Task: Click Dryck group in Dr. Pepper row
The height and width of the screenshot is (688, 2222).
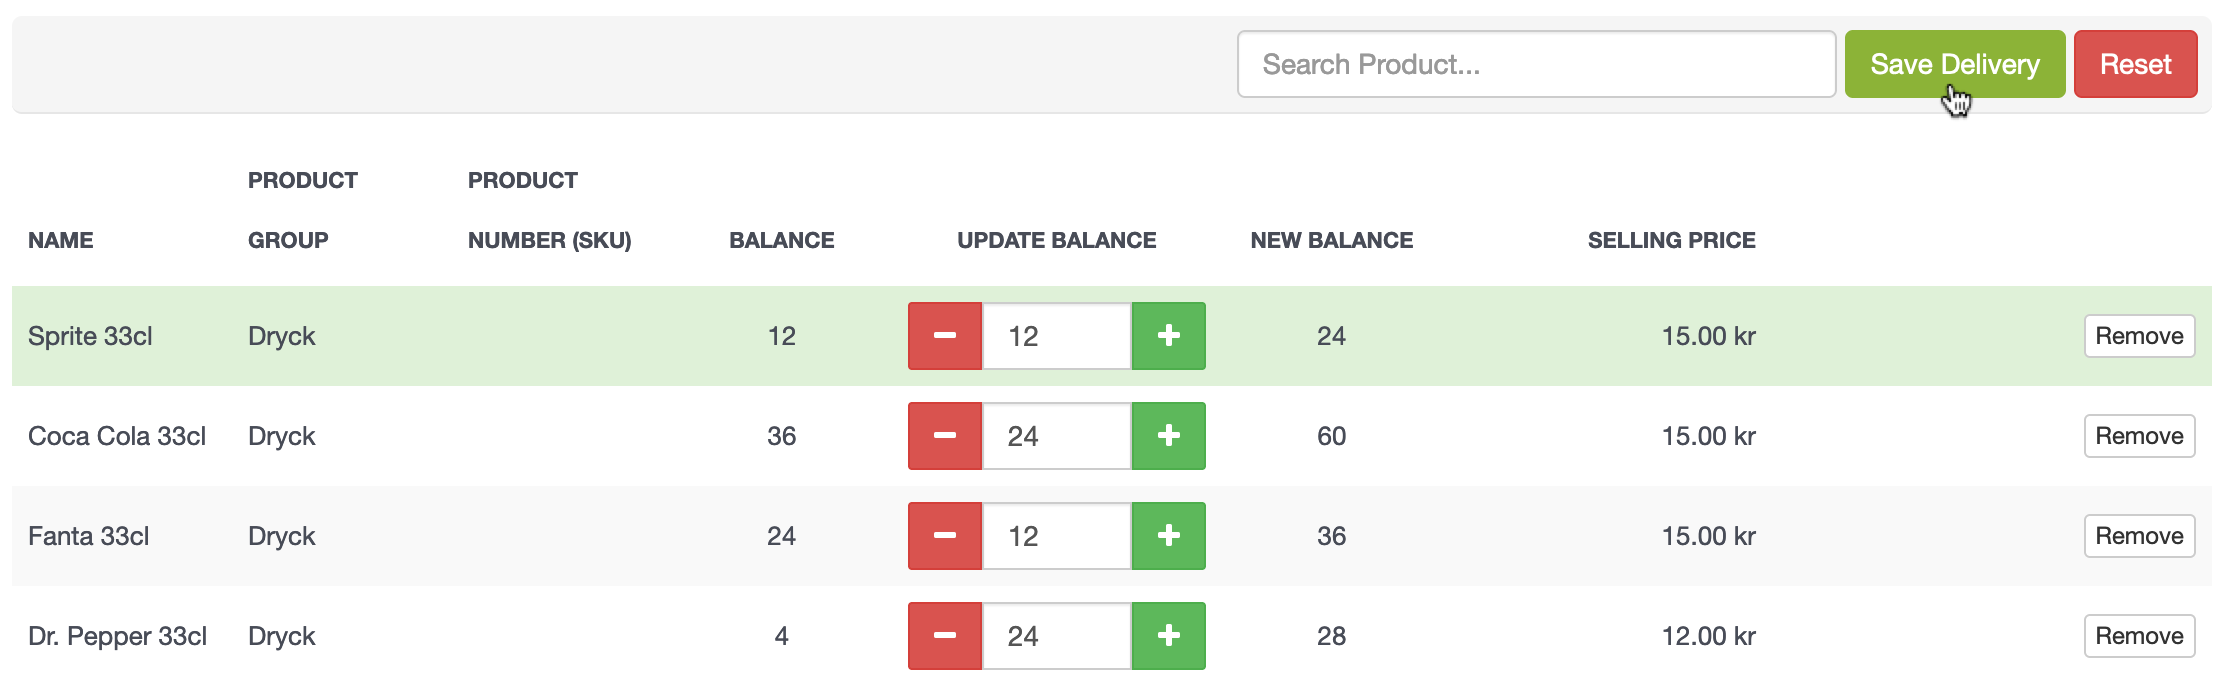Action: [282, 636]
